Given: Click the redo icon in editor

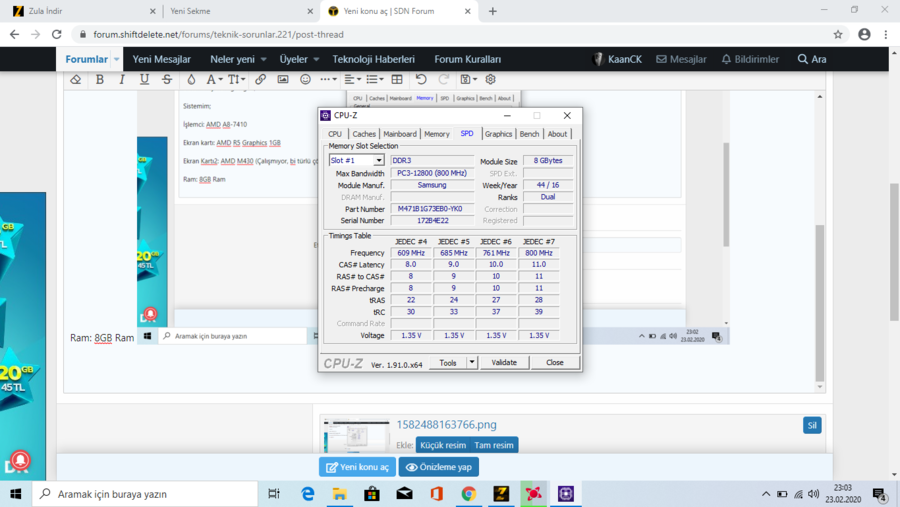Looking at the screenshot, I should (x=444, y=80).
